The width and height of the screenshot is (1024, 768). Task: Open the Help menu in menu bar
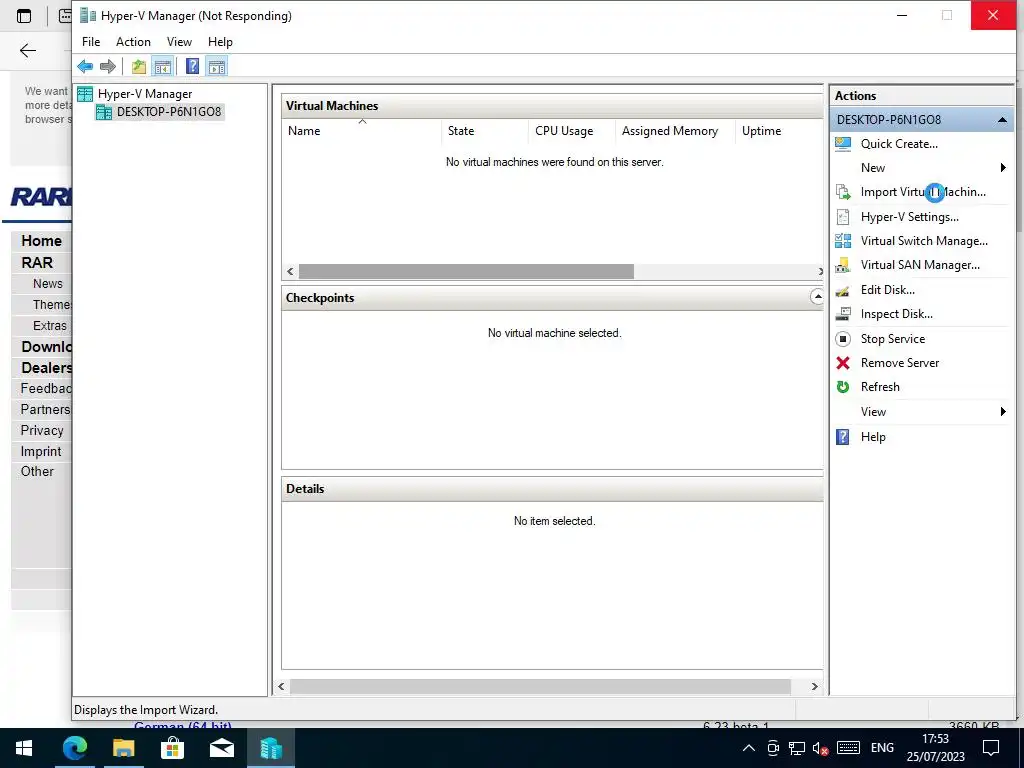pyautogui.click(x=220, y=42)
